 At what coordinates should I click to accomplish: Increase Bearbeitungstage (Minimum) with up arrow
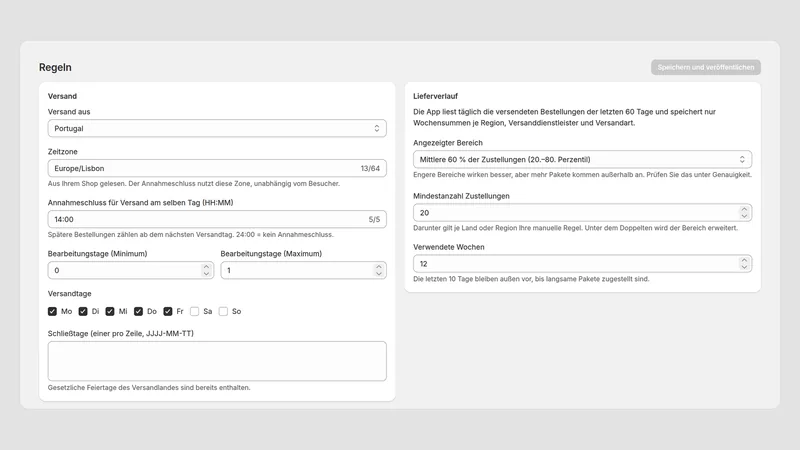point(206,266)
